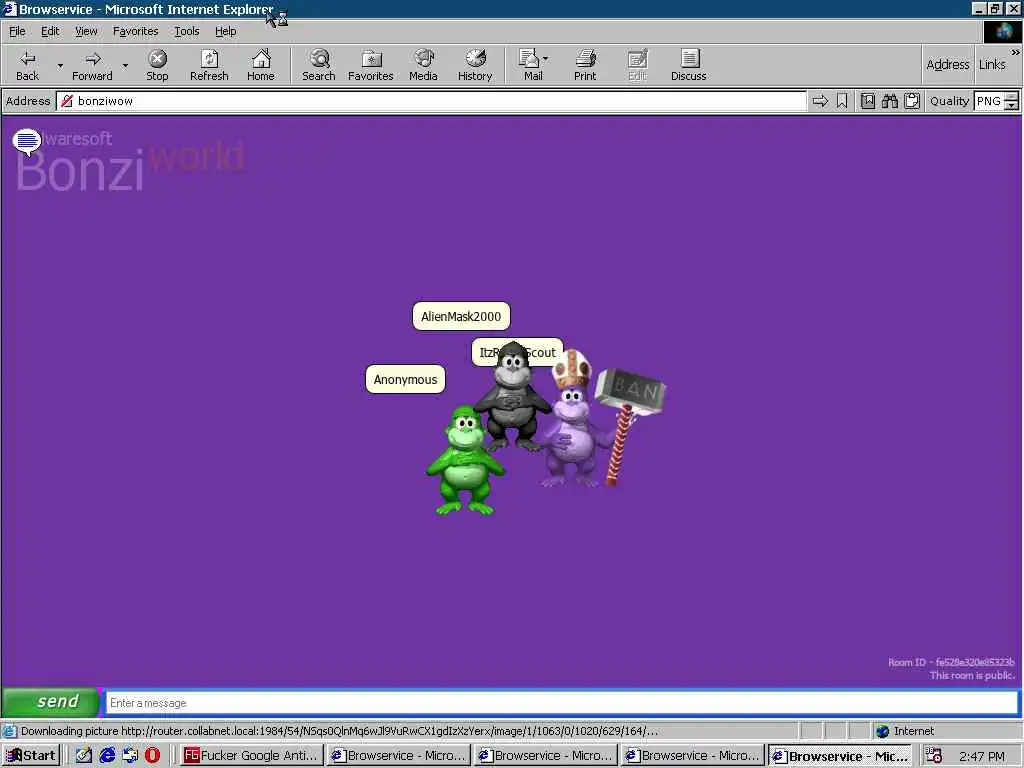Screen dimensions: 1024x768
Task: Click the black gorilla Bonzi character
Action: pos(513,398)
